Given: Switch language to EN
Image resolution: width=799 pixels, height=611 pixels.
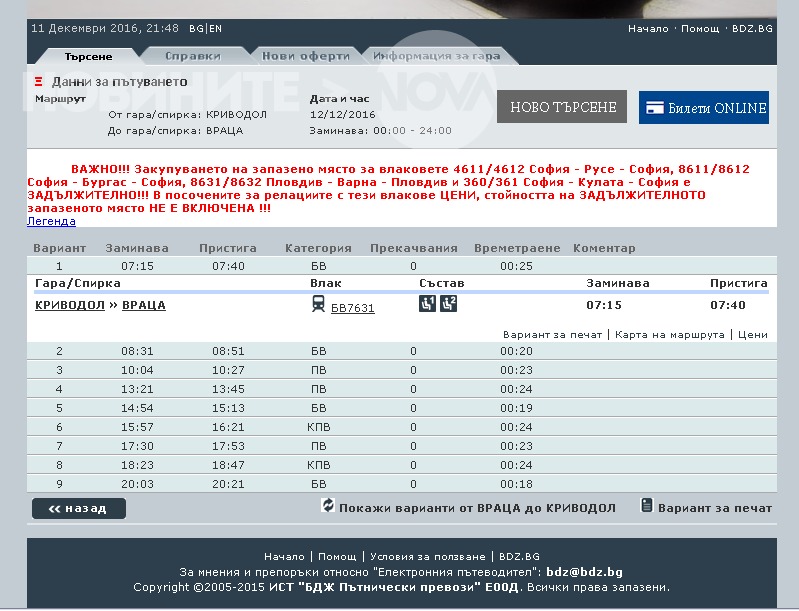Looking at the screenshot, I should click(x=215, y=29).
